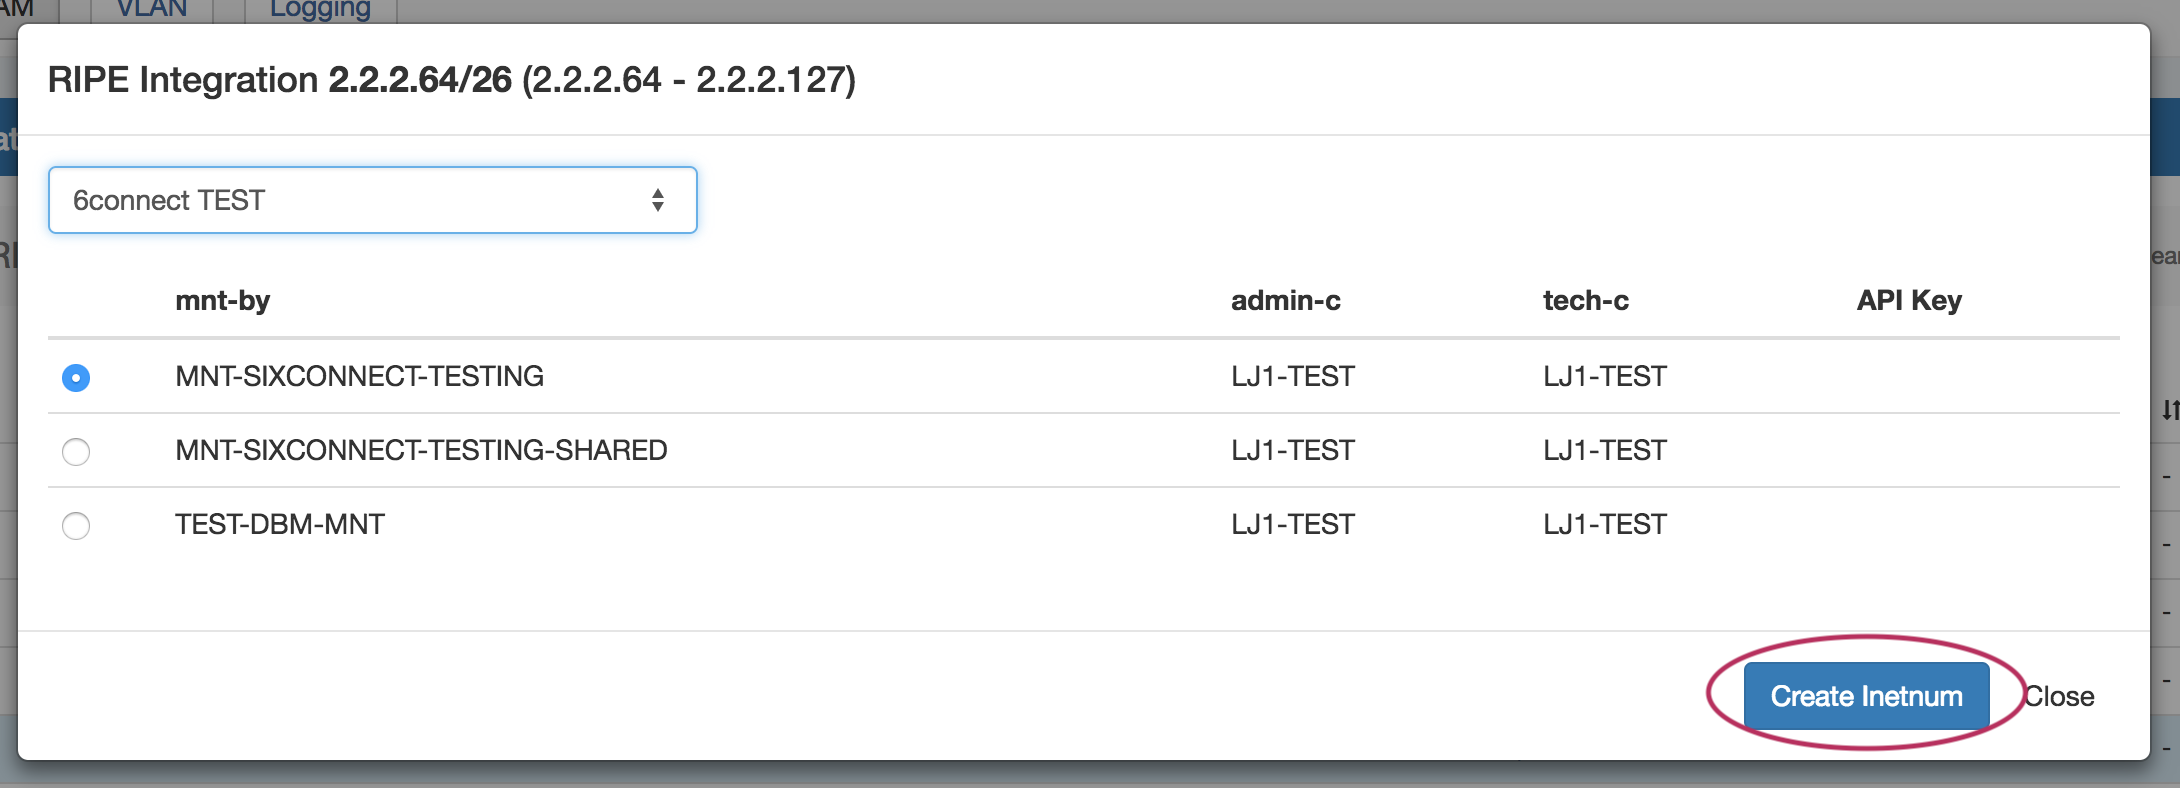Click the Create Inetnum button
The width and height of the screenshot is (2180, 788).
(x=1866, y=696)
